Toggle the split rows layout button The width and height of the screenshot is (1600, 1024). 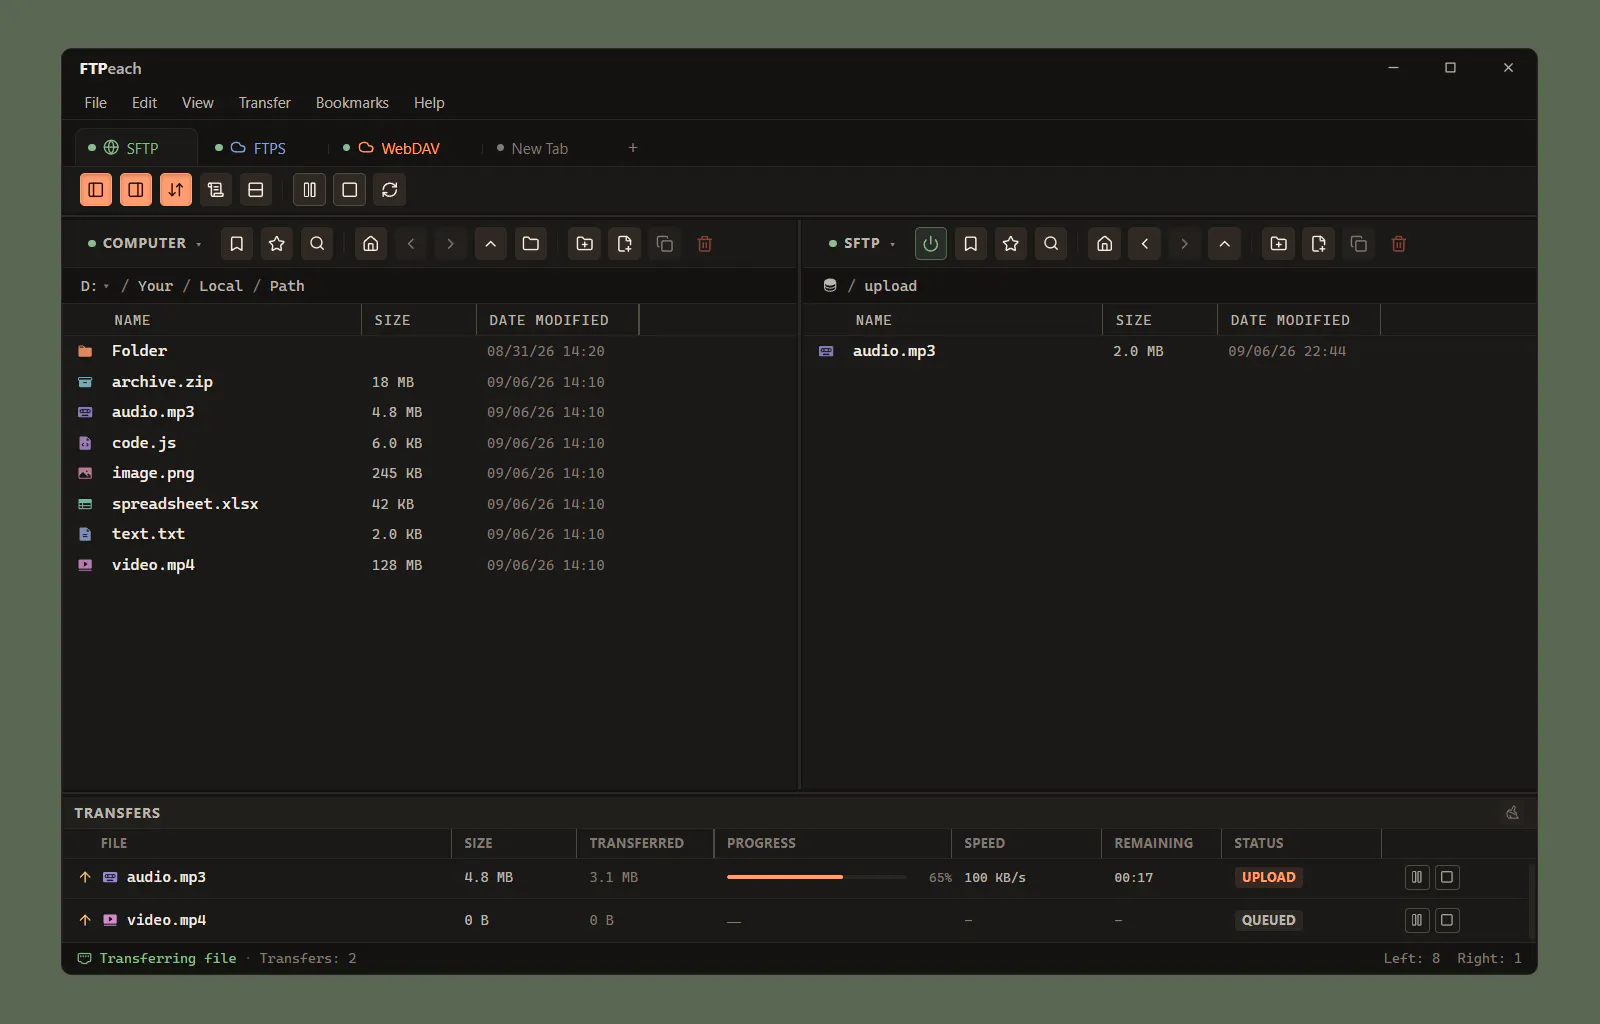click(x=256, y=190)
